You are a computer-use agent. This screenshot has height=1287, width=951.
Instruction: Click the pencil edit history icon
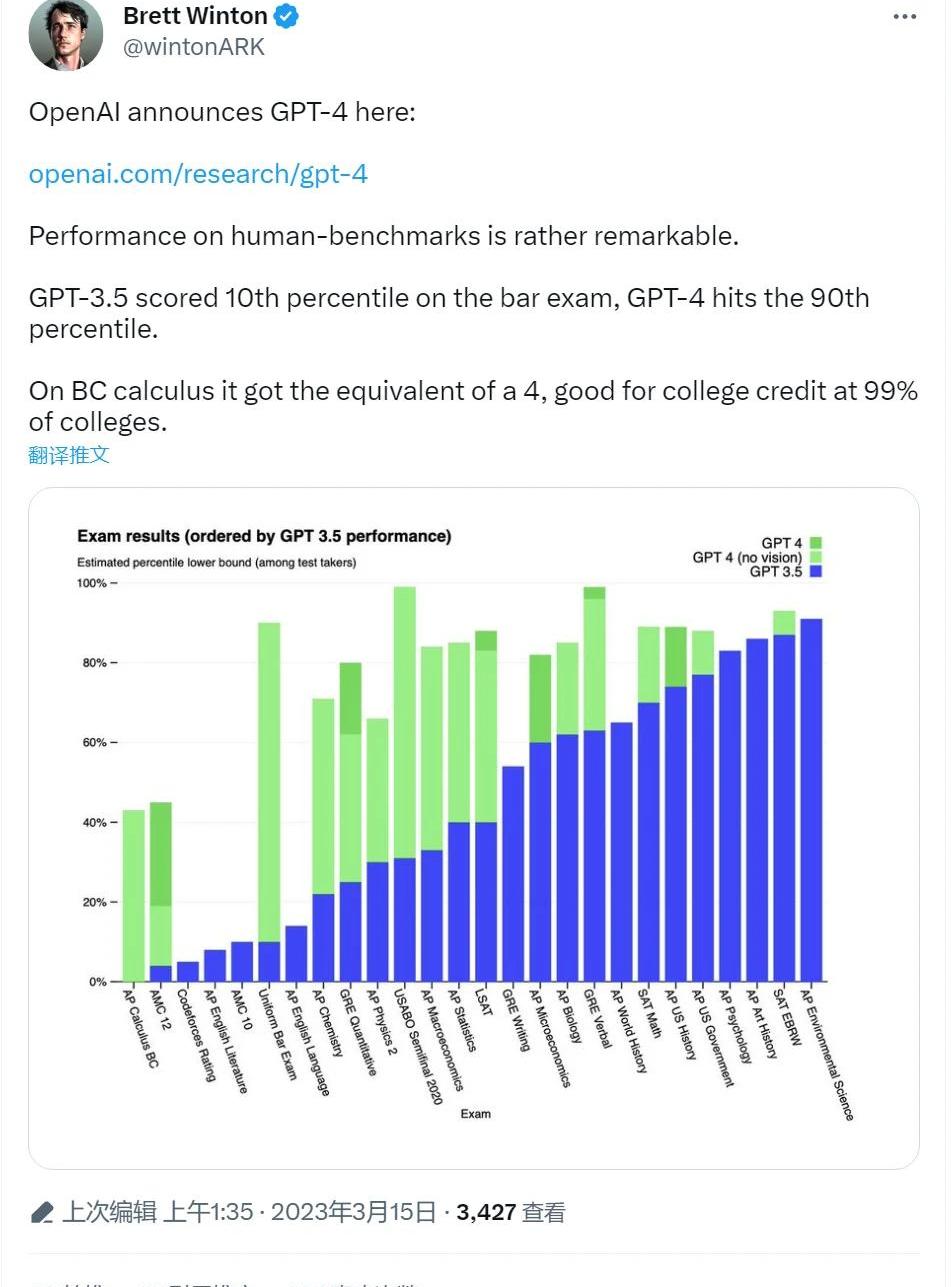[x=42, y=1213]
